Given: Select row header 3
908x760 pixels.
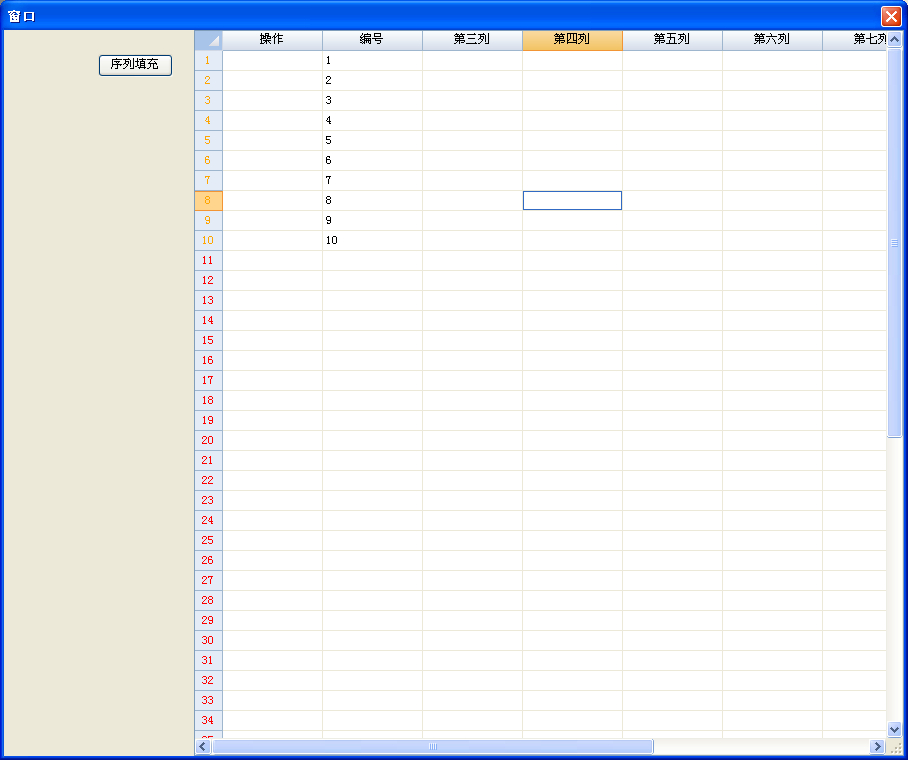Looking at the screenshot, I should coord(208,100).
